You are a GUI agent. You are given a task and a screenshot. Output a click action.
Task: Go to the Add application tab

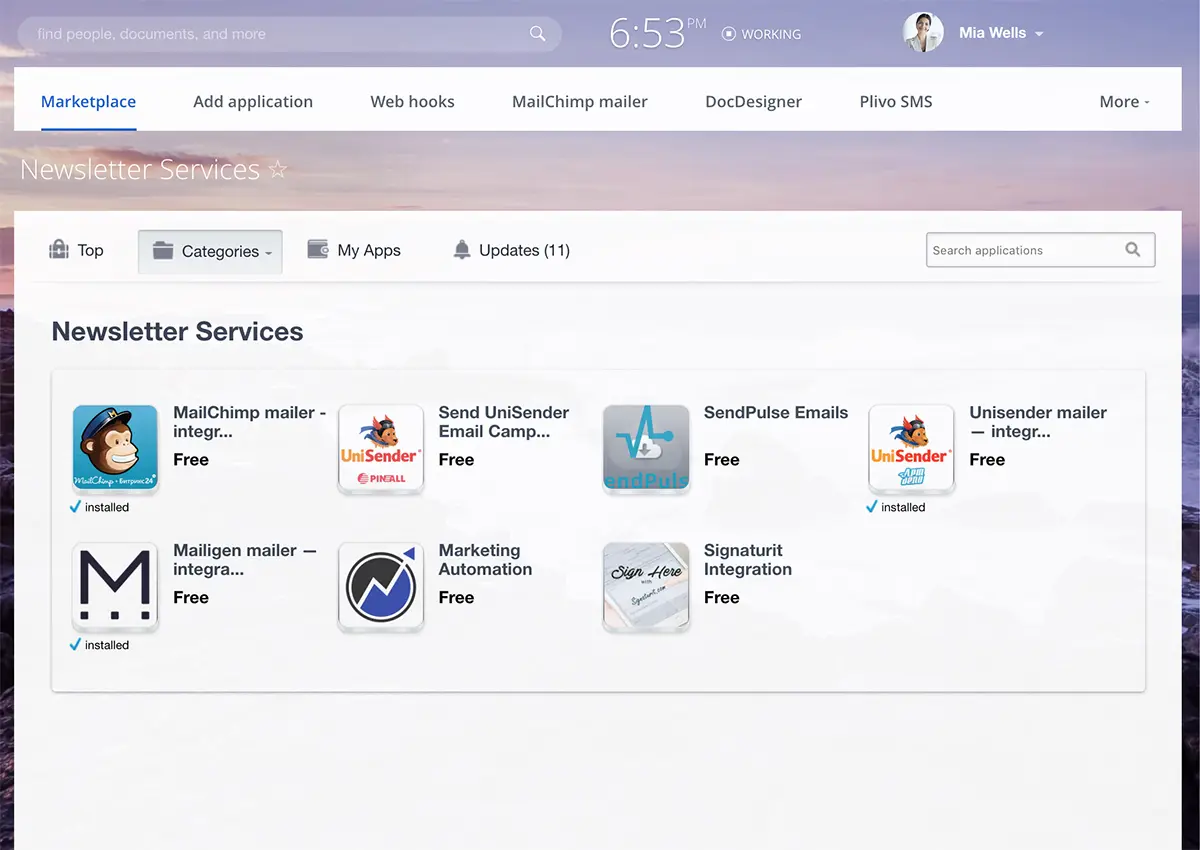pyautogui.click(x=253, y=102)
